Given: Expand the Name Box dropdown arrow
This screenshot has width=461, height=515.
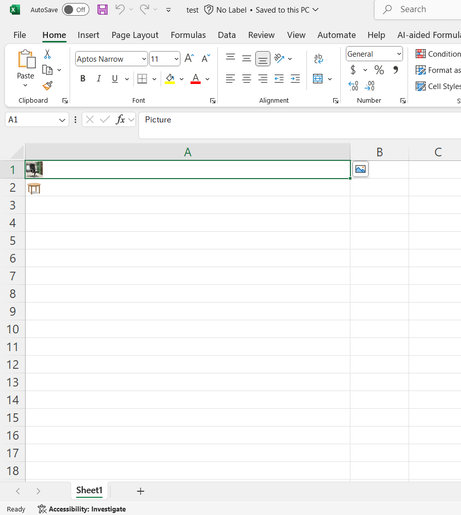Looking at the screenshot, I should 62,120.
